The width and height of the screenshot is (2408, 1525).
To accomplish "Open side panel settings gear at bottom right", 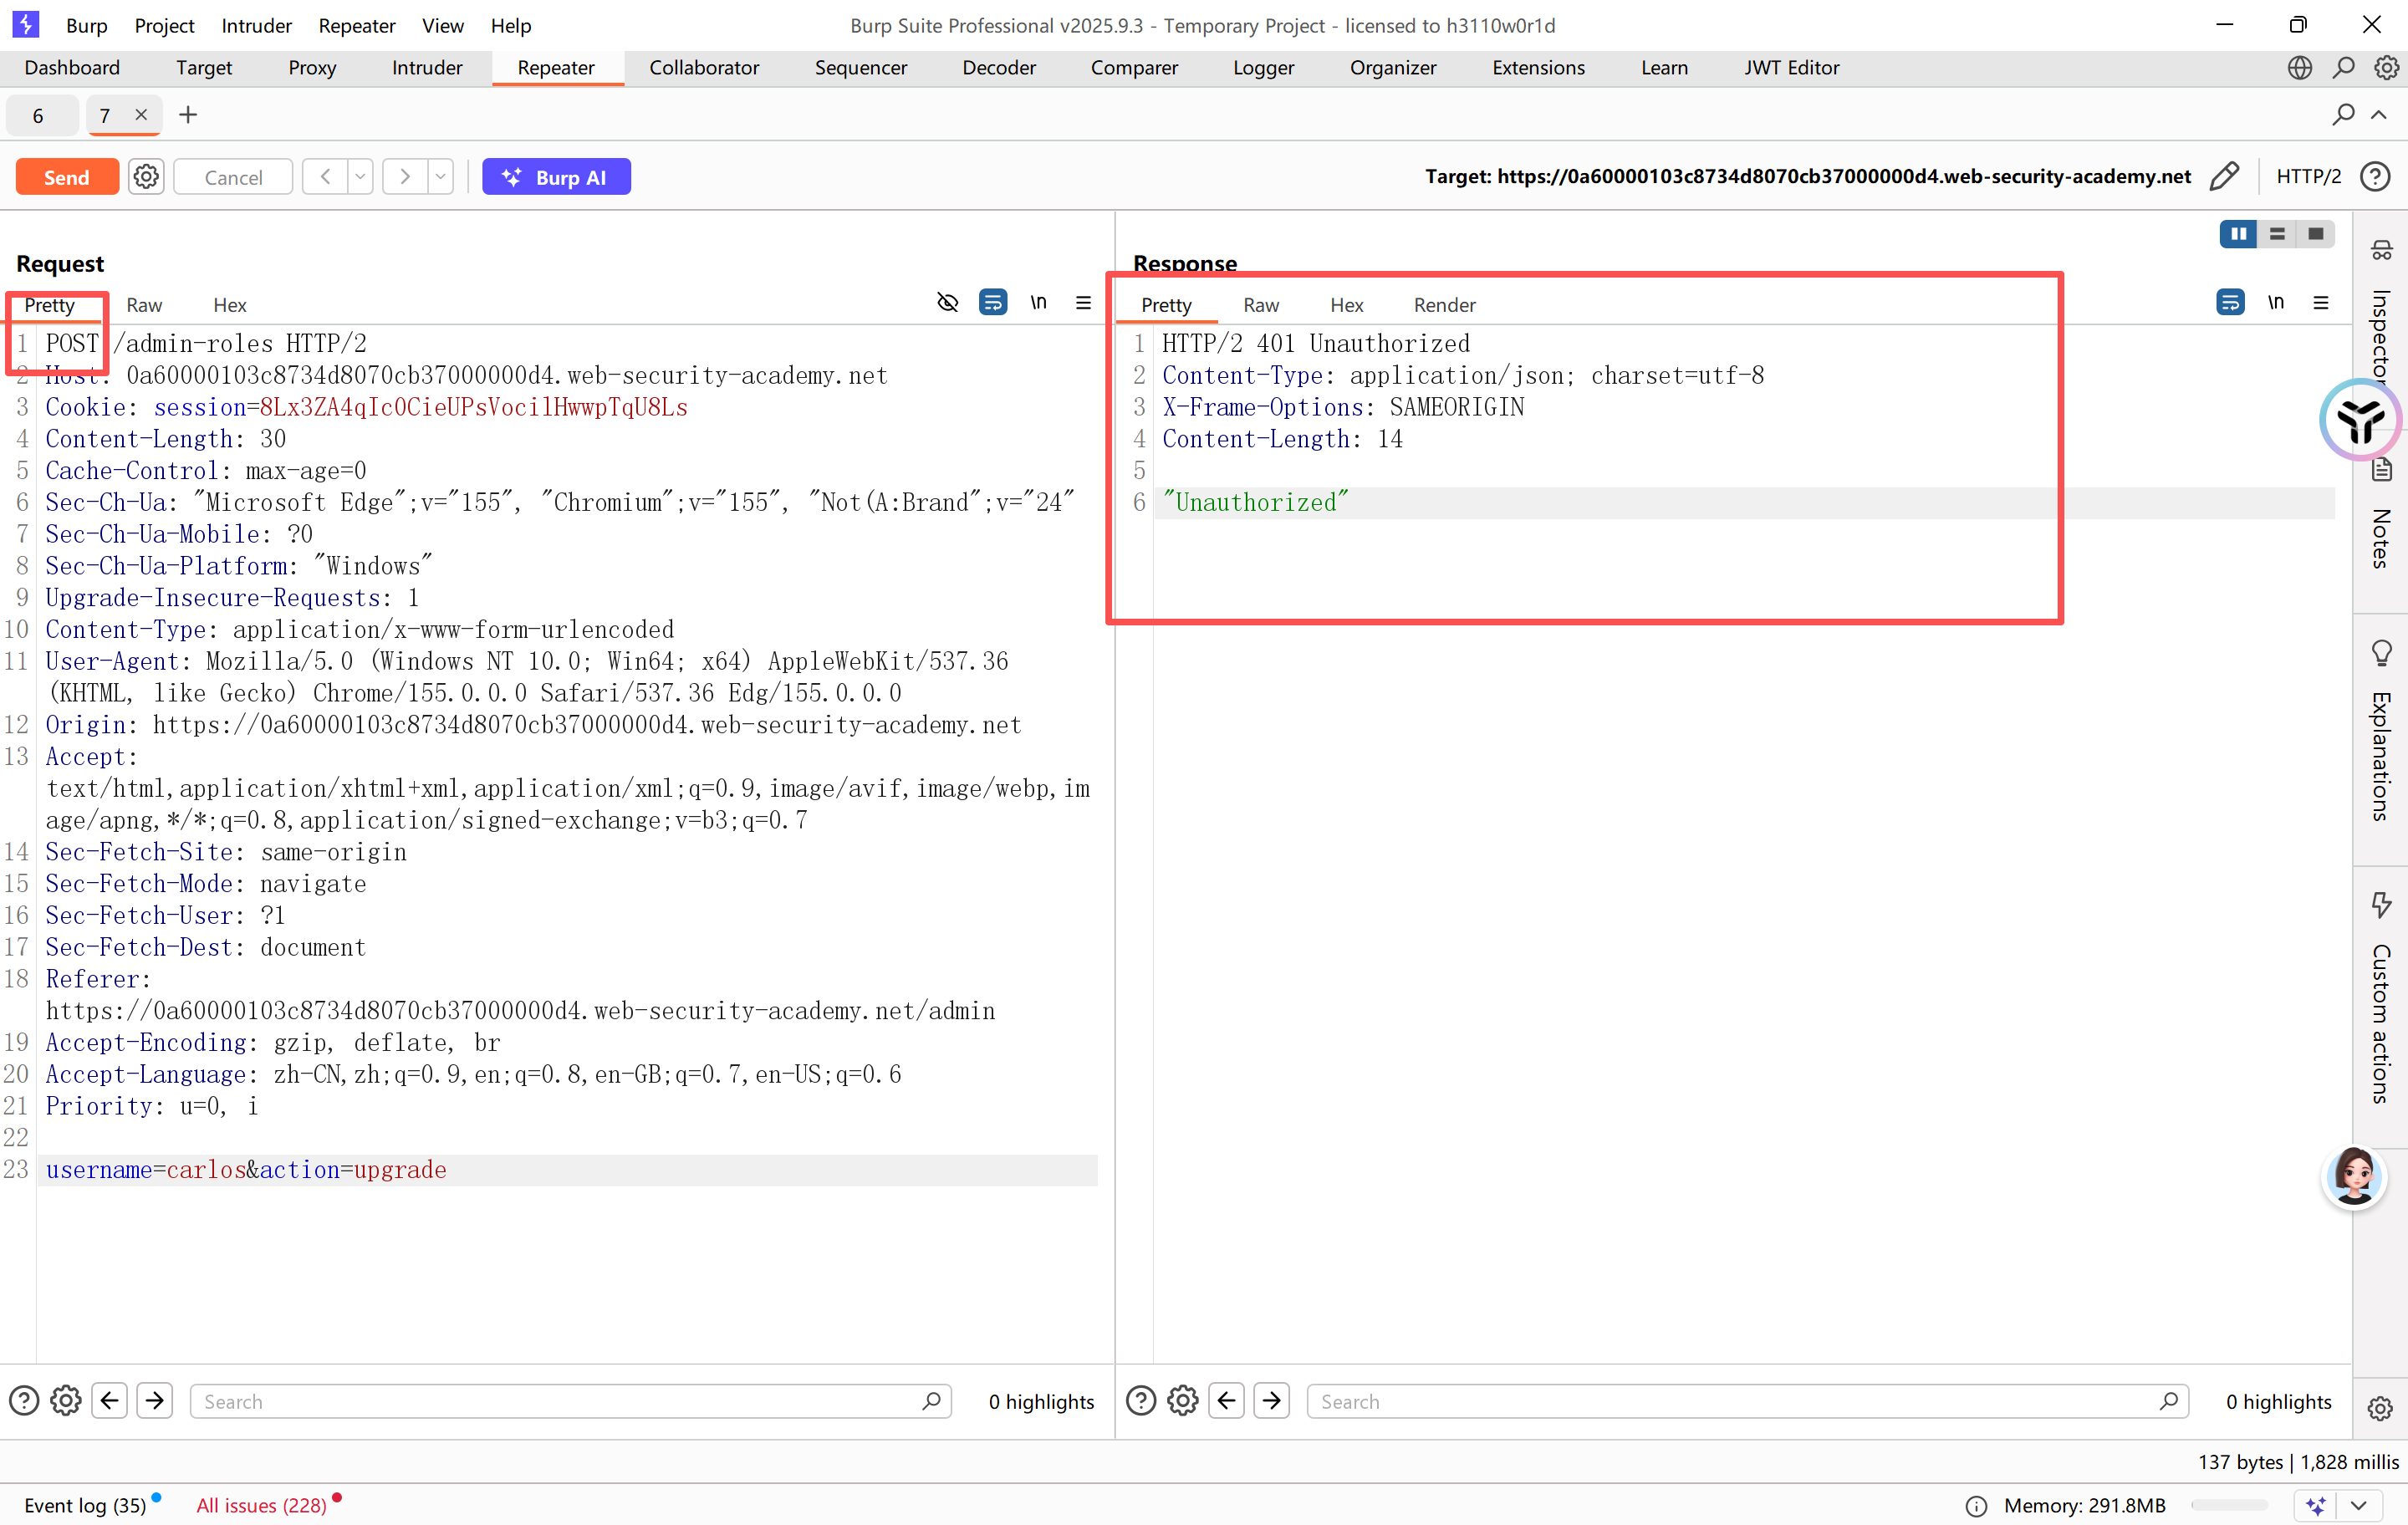I will tap(2380, 1408).
